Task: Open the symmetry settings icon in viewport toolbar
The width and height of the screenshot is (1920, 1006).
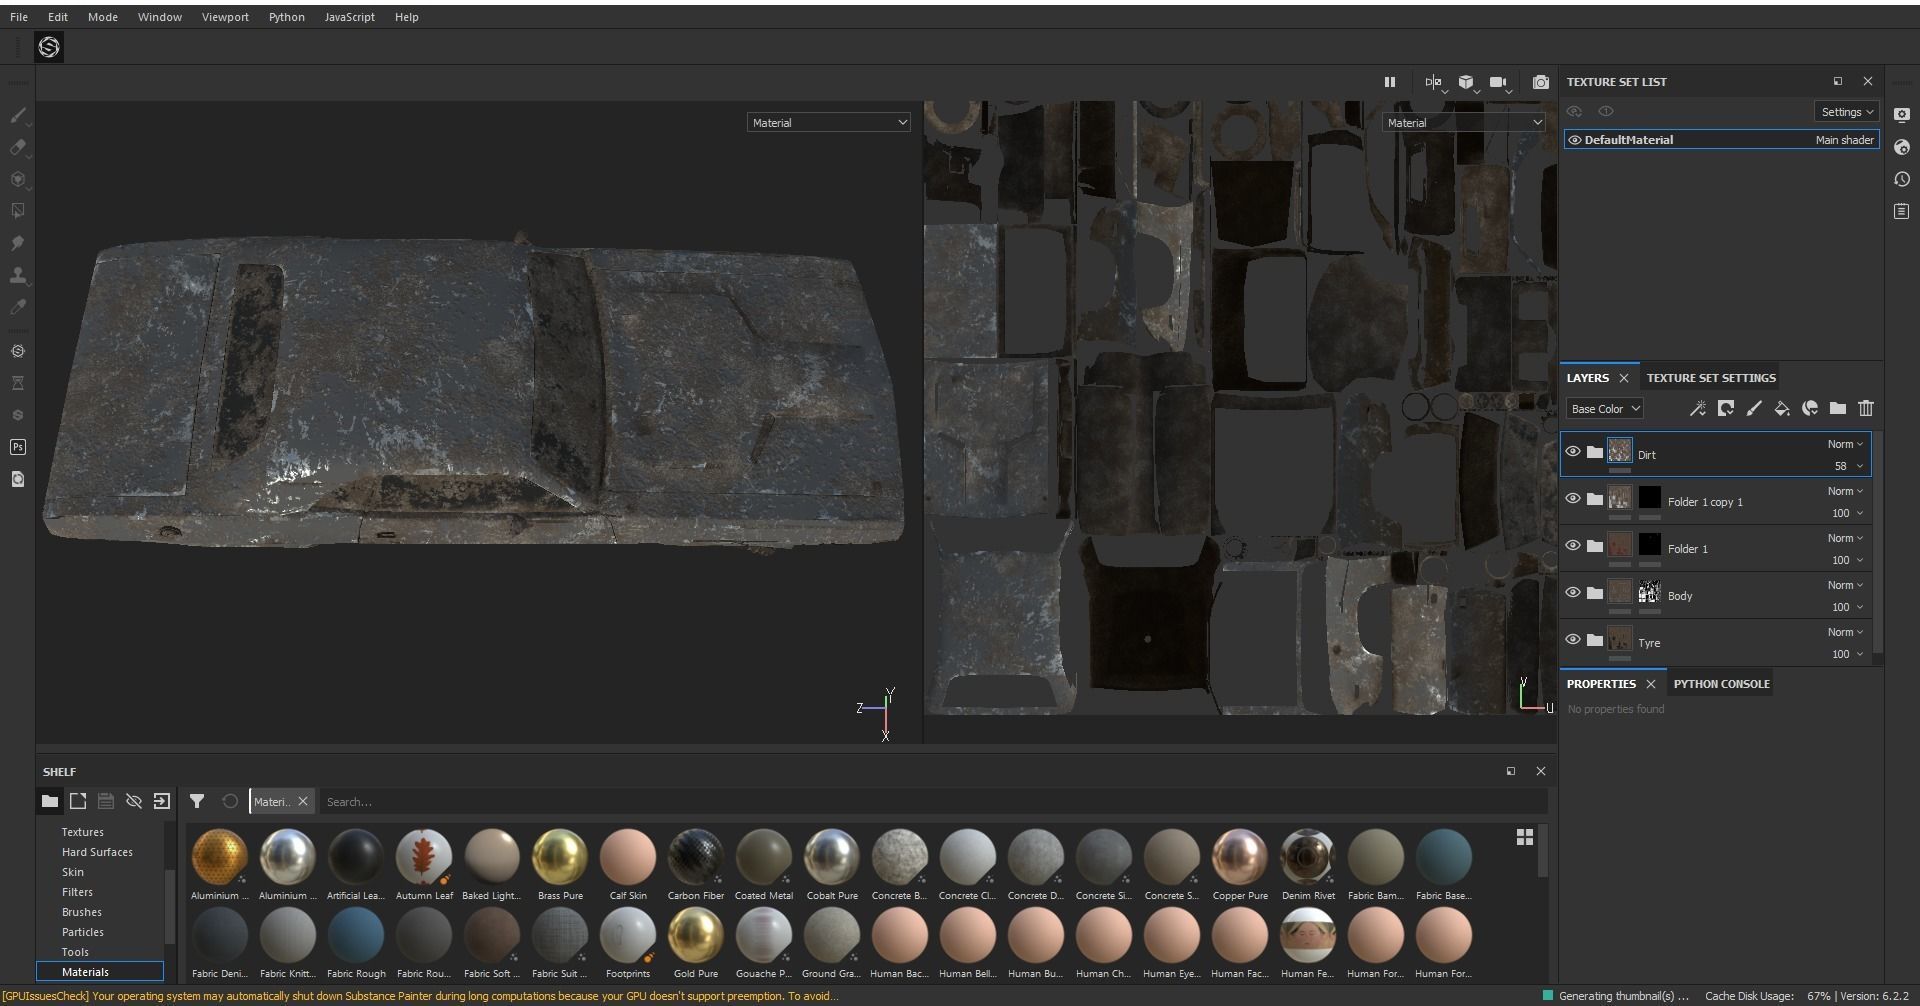Action: [x=1434, y=82]
